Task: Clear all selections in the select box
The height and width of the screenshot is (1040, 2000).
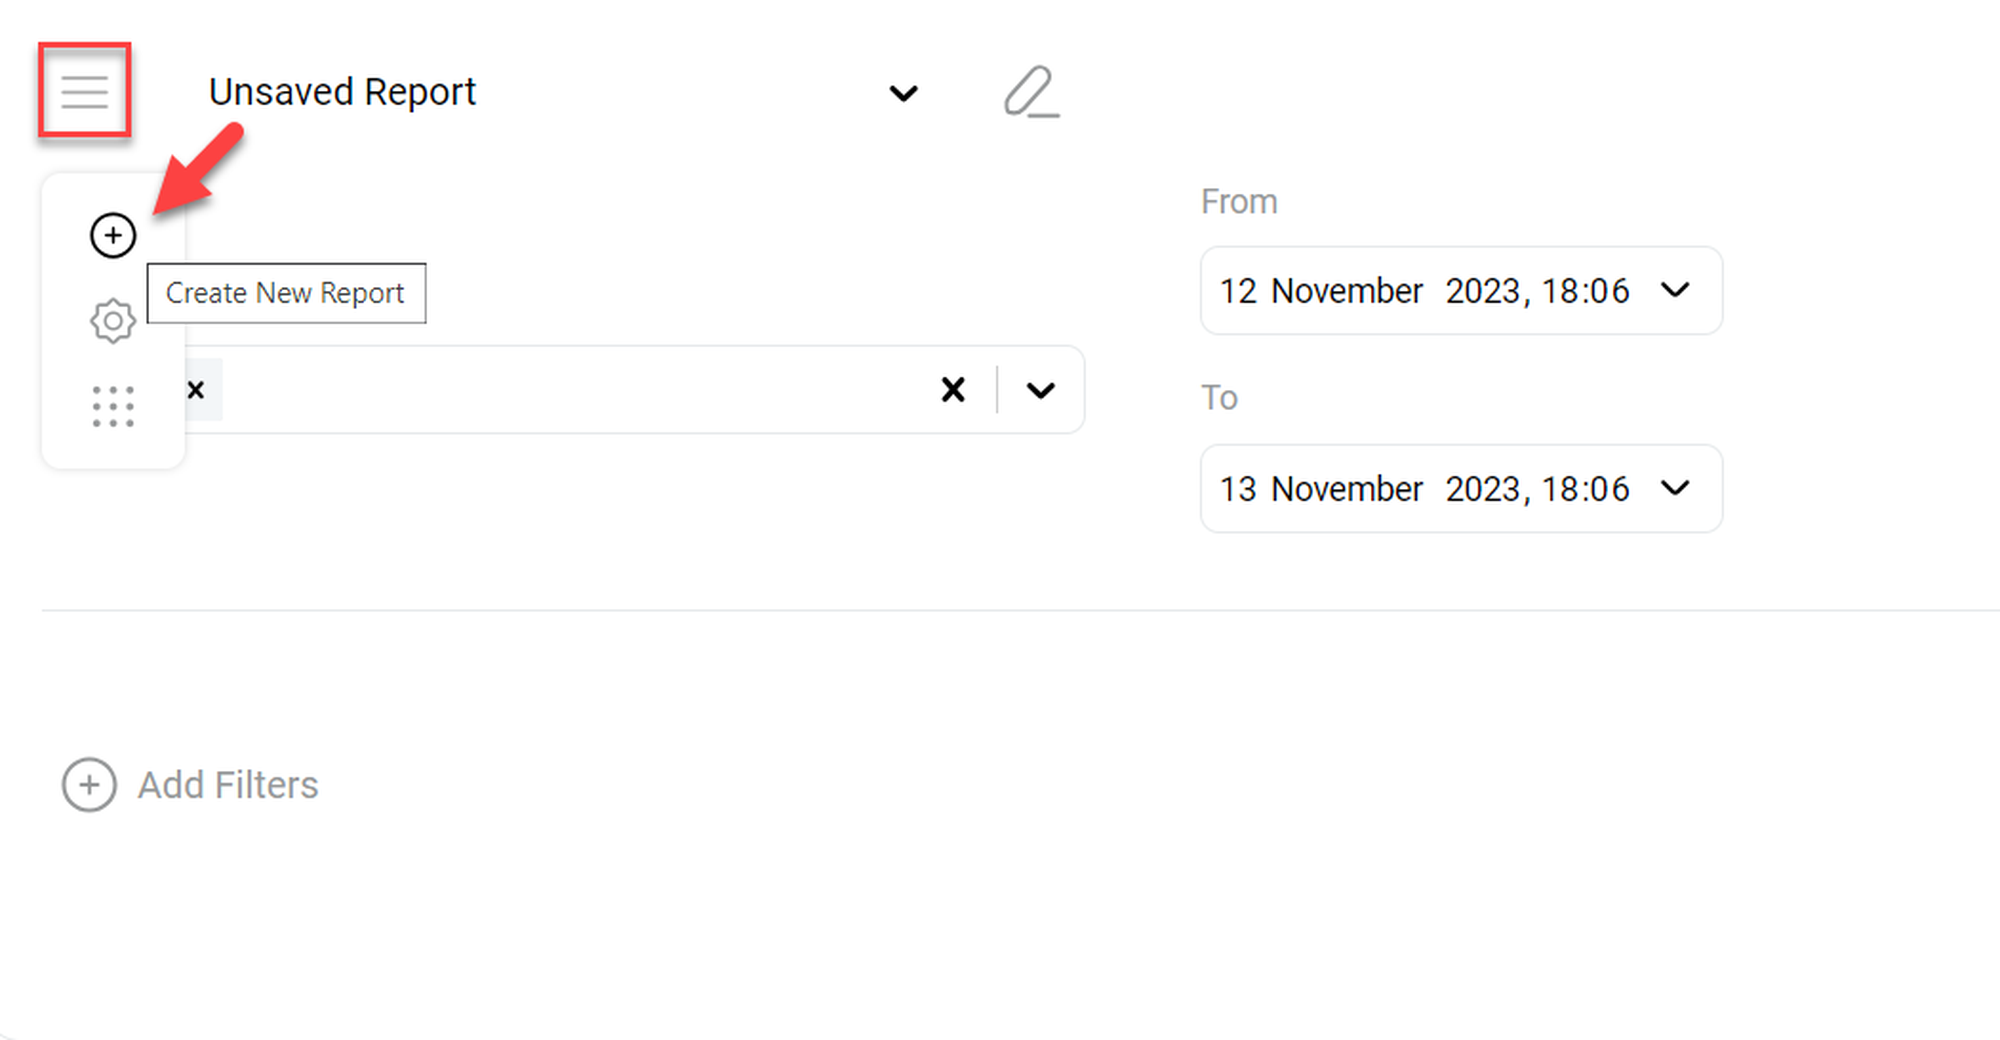Action: (953, 390)
